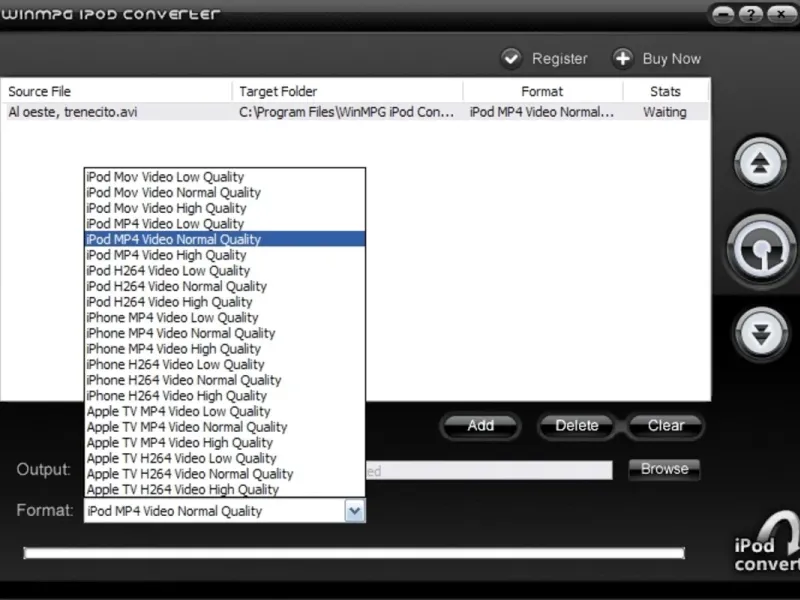Image resolution: width=800 pixels, height=600 pixels.
Task: Select Apple TV H264 Video Normal Quality
Action: pyautogui.click(x=224, y=474)
